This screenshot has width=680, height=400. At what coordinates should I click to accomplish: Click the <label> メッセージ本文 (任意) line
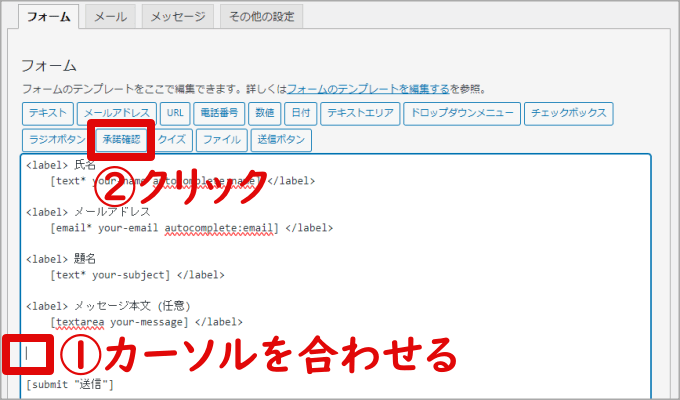click(108, 306)
